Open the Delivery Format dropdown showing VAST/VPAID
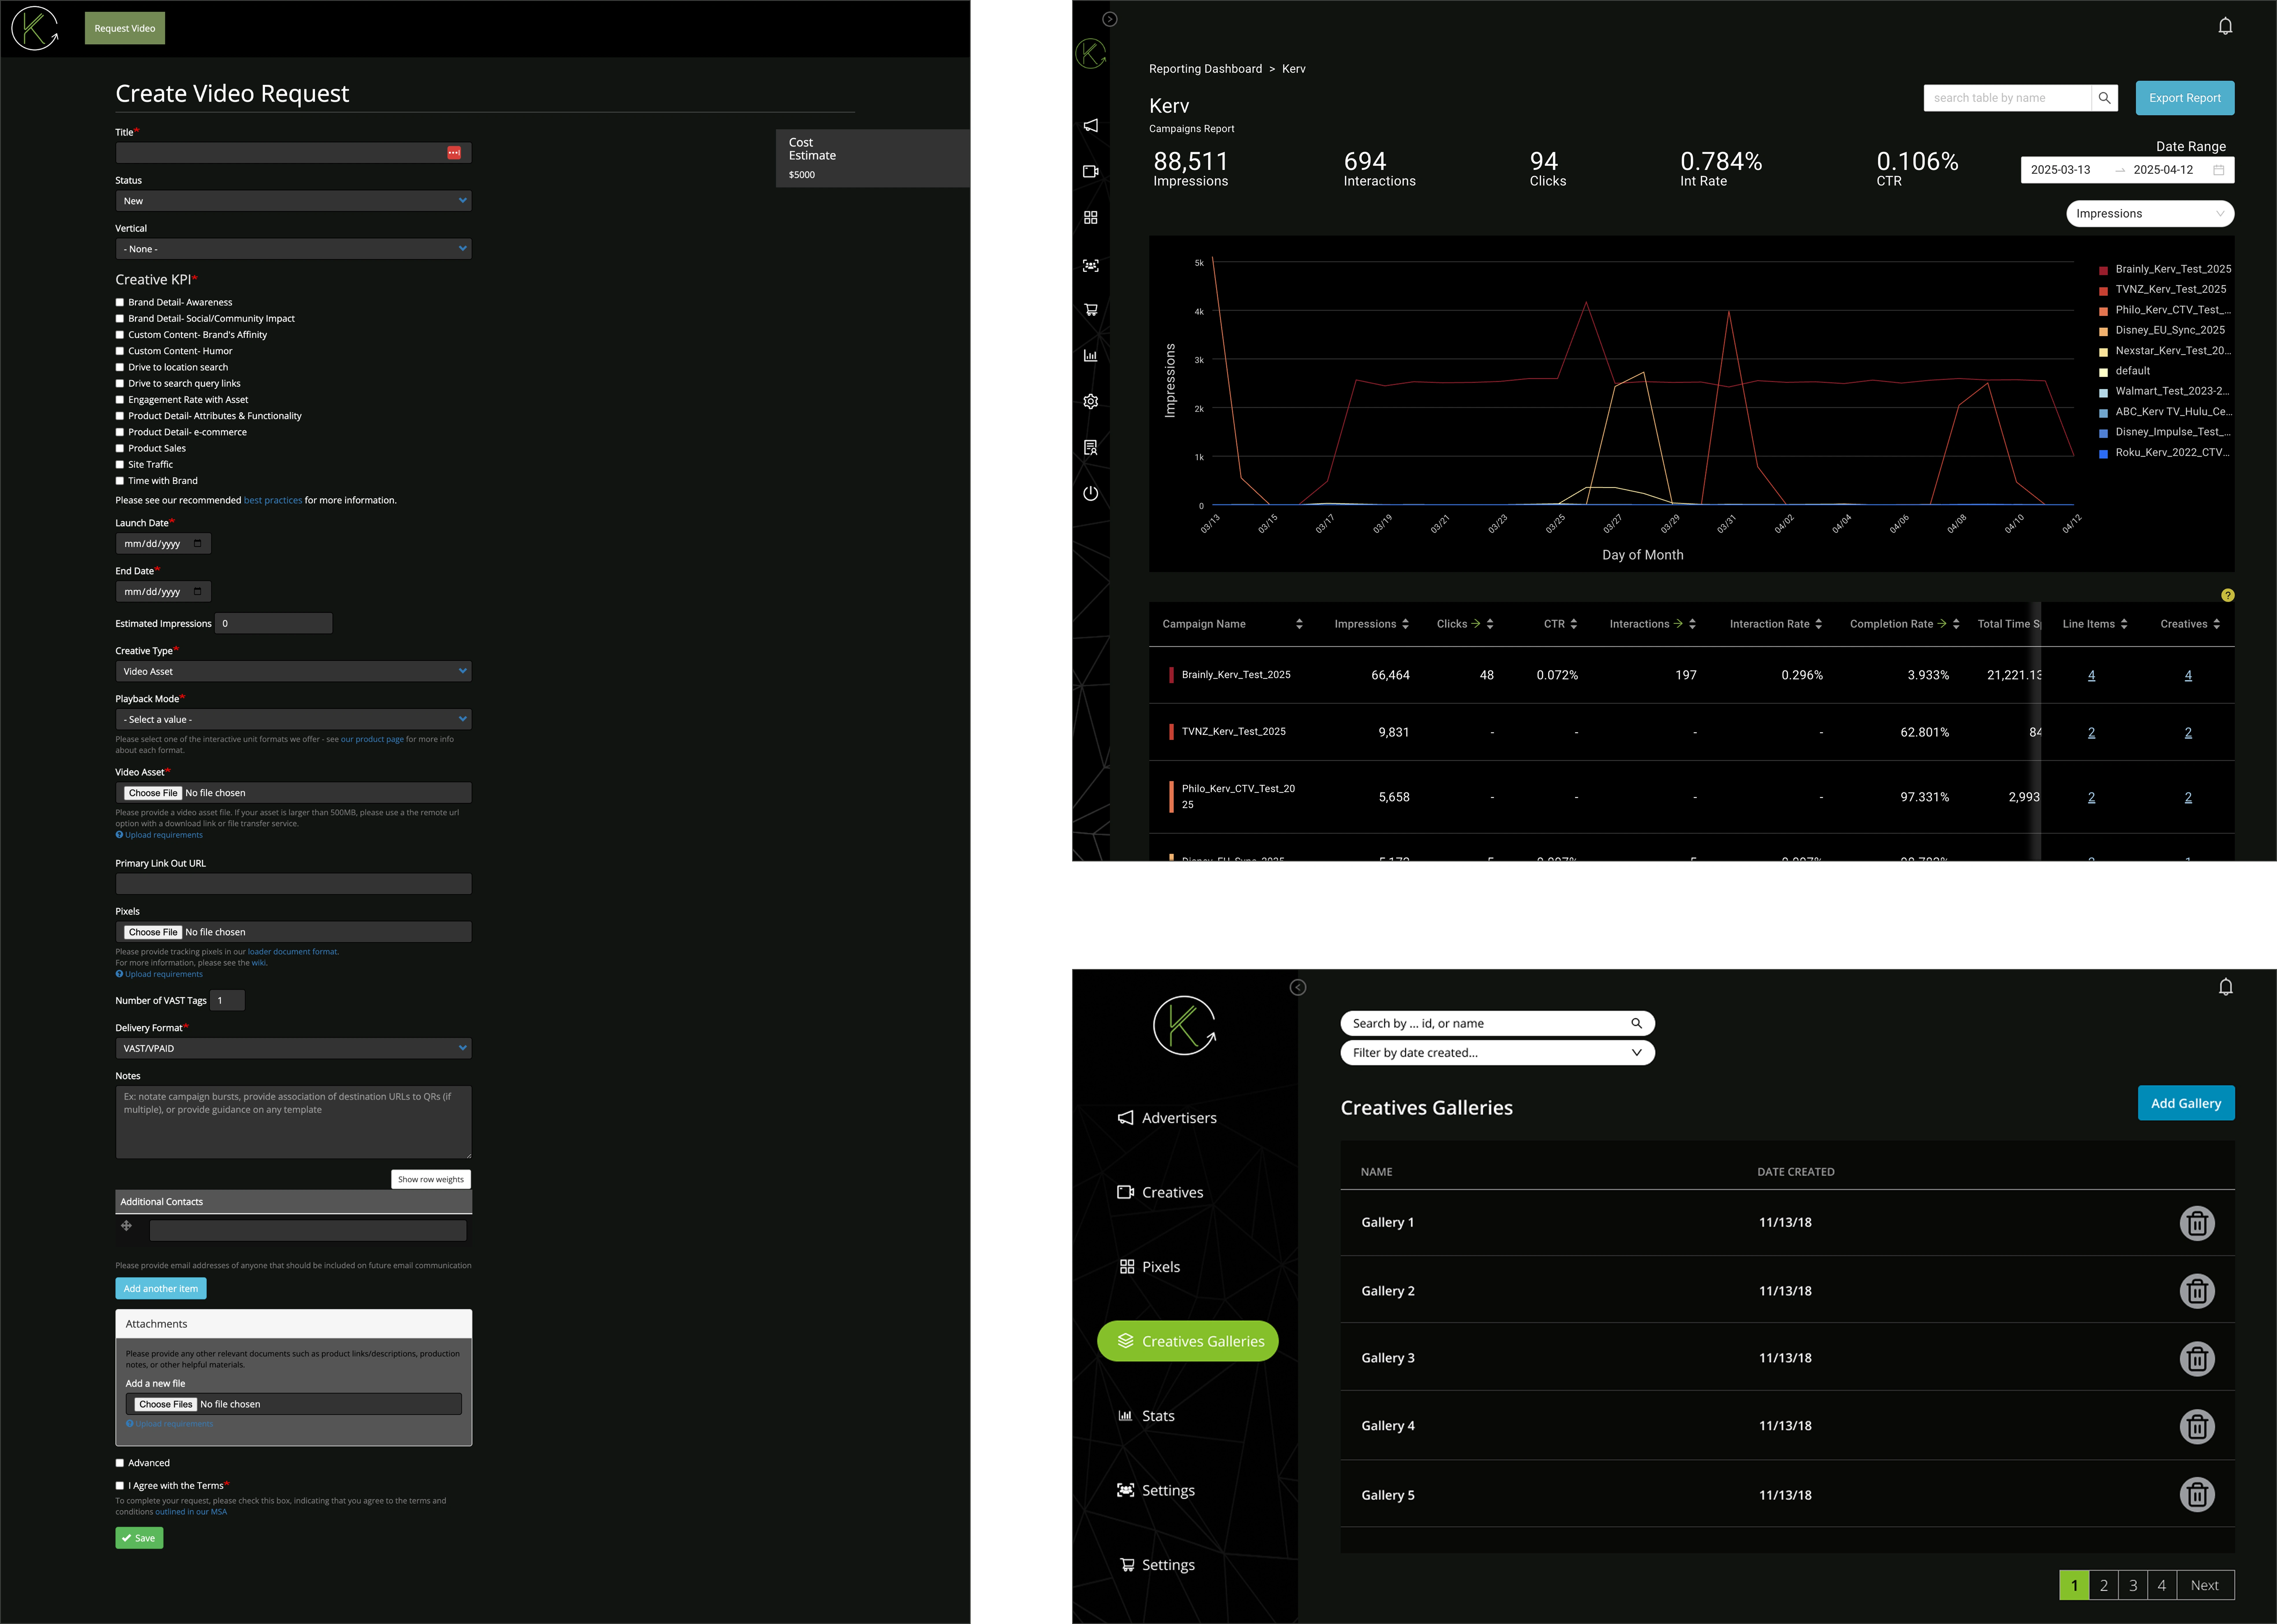Image resolution: width=2277 pixels, height=1624 pixels. coord(293,1048)
